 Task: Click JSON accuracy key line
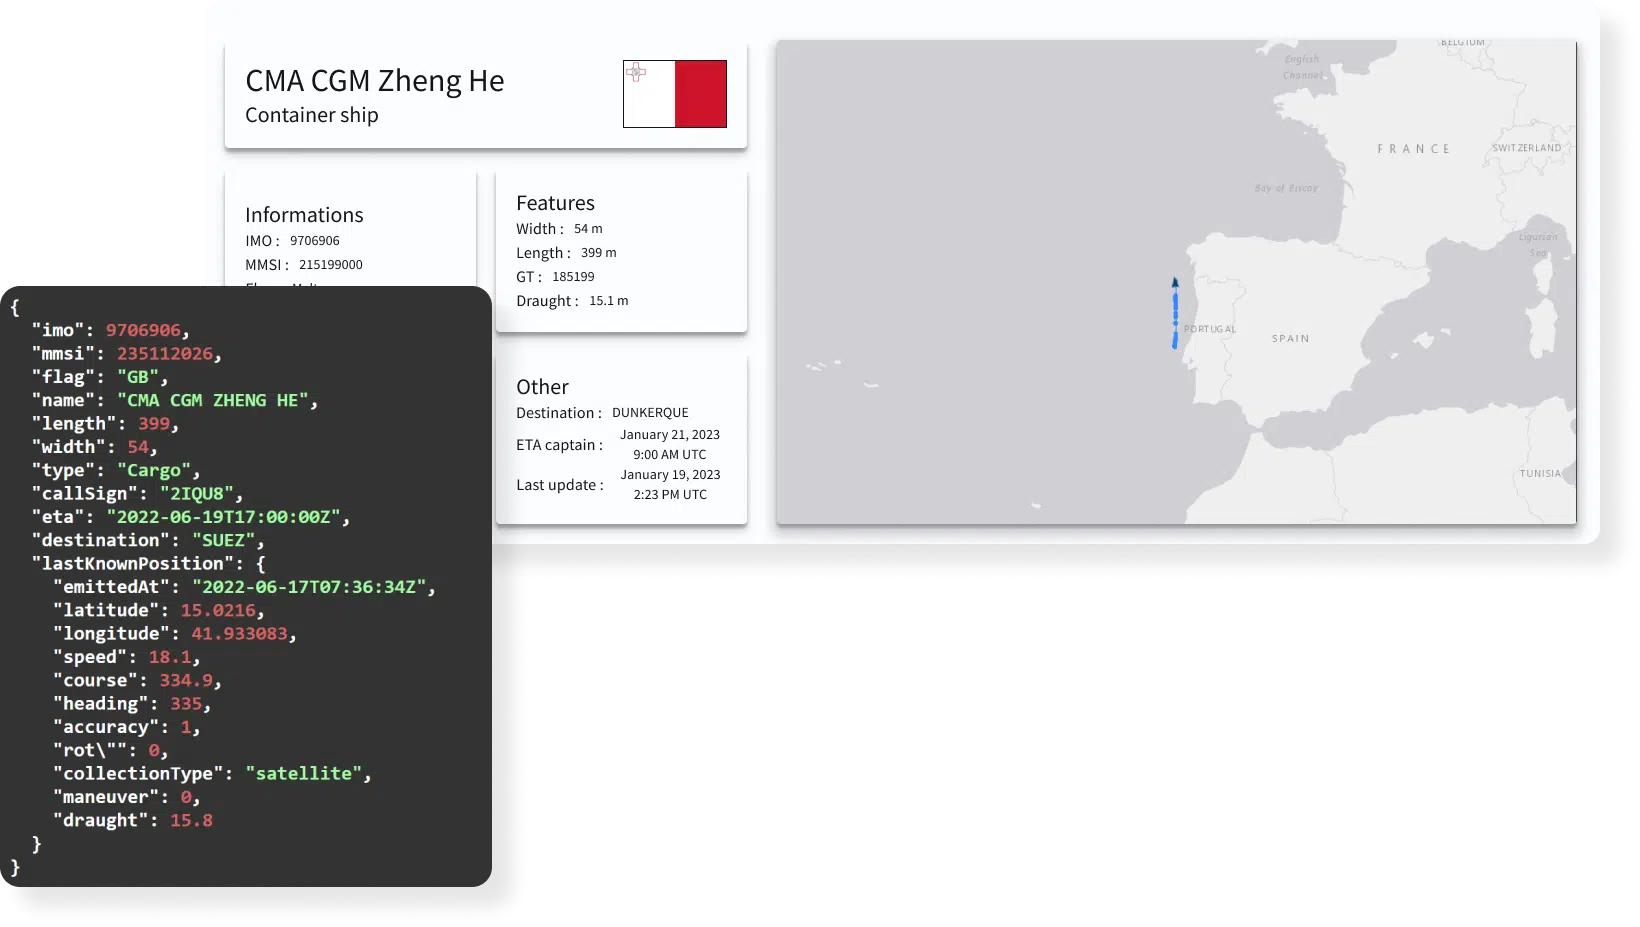[127, 728]
